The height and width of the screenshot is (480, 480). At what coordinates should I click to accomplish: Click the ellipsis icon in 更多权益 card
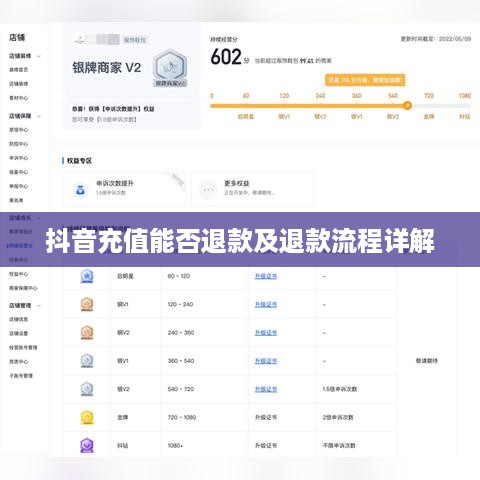[x=208, y=190]
